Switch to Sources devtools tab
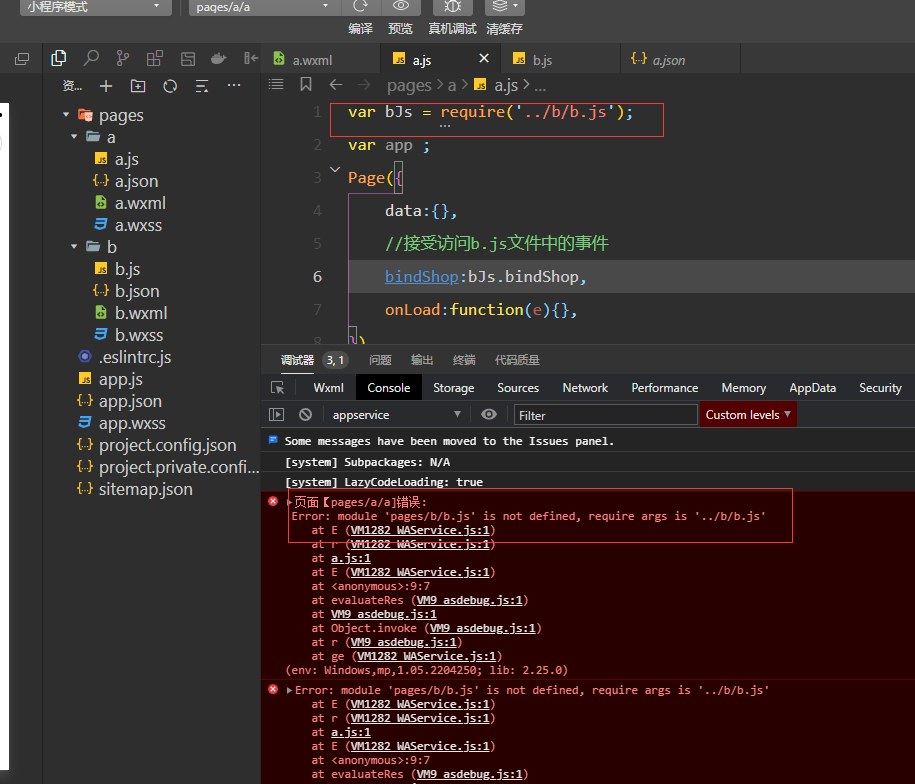The width and height of the screenshot is (915, 784). (518, 388)
